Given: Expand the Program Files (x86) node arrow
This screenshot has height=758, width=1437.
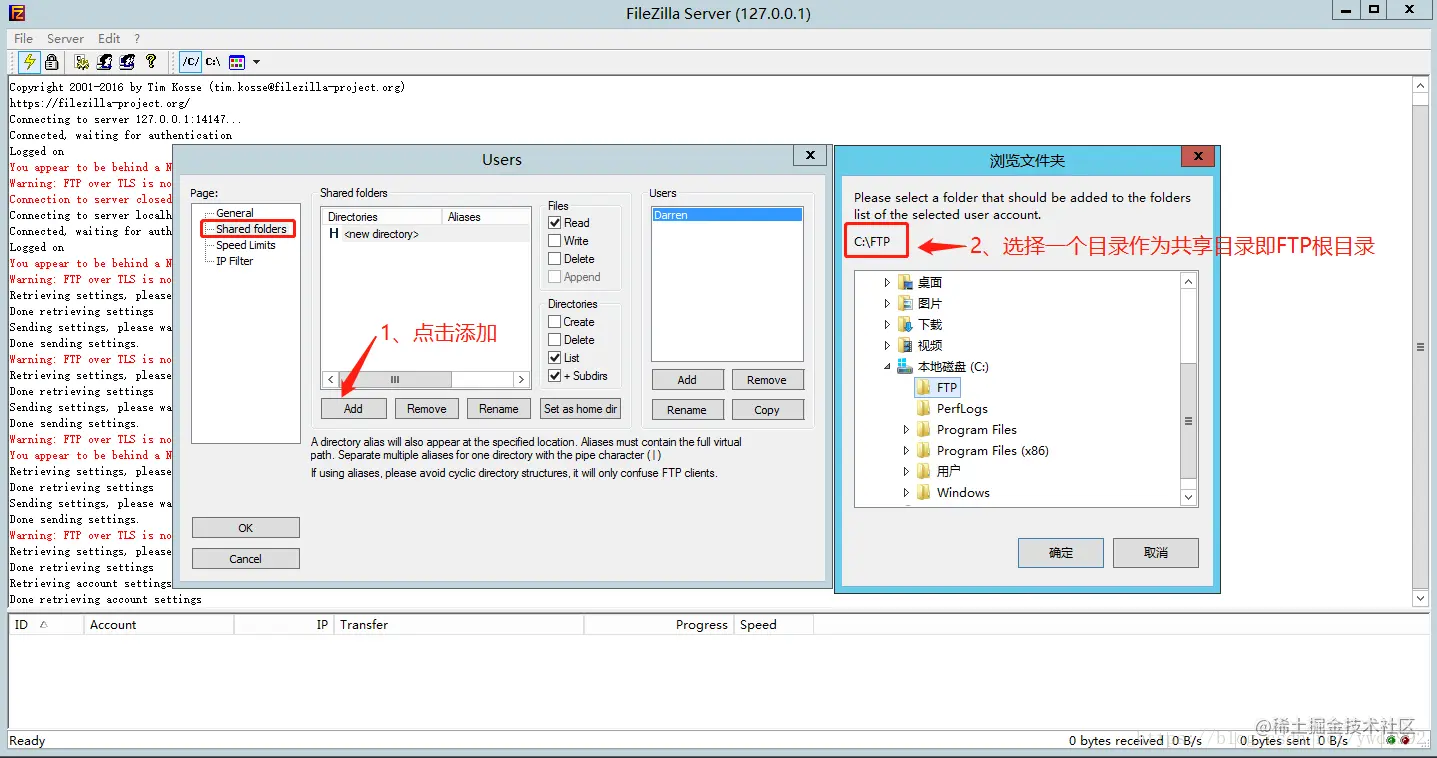Looking at the screenshot, I should (906, 451).
